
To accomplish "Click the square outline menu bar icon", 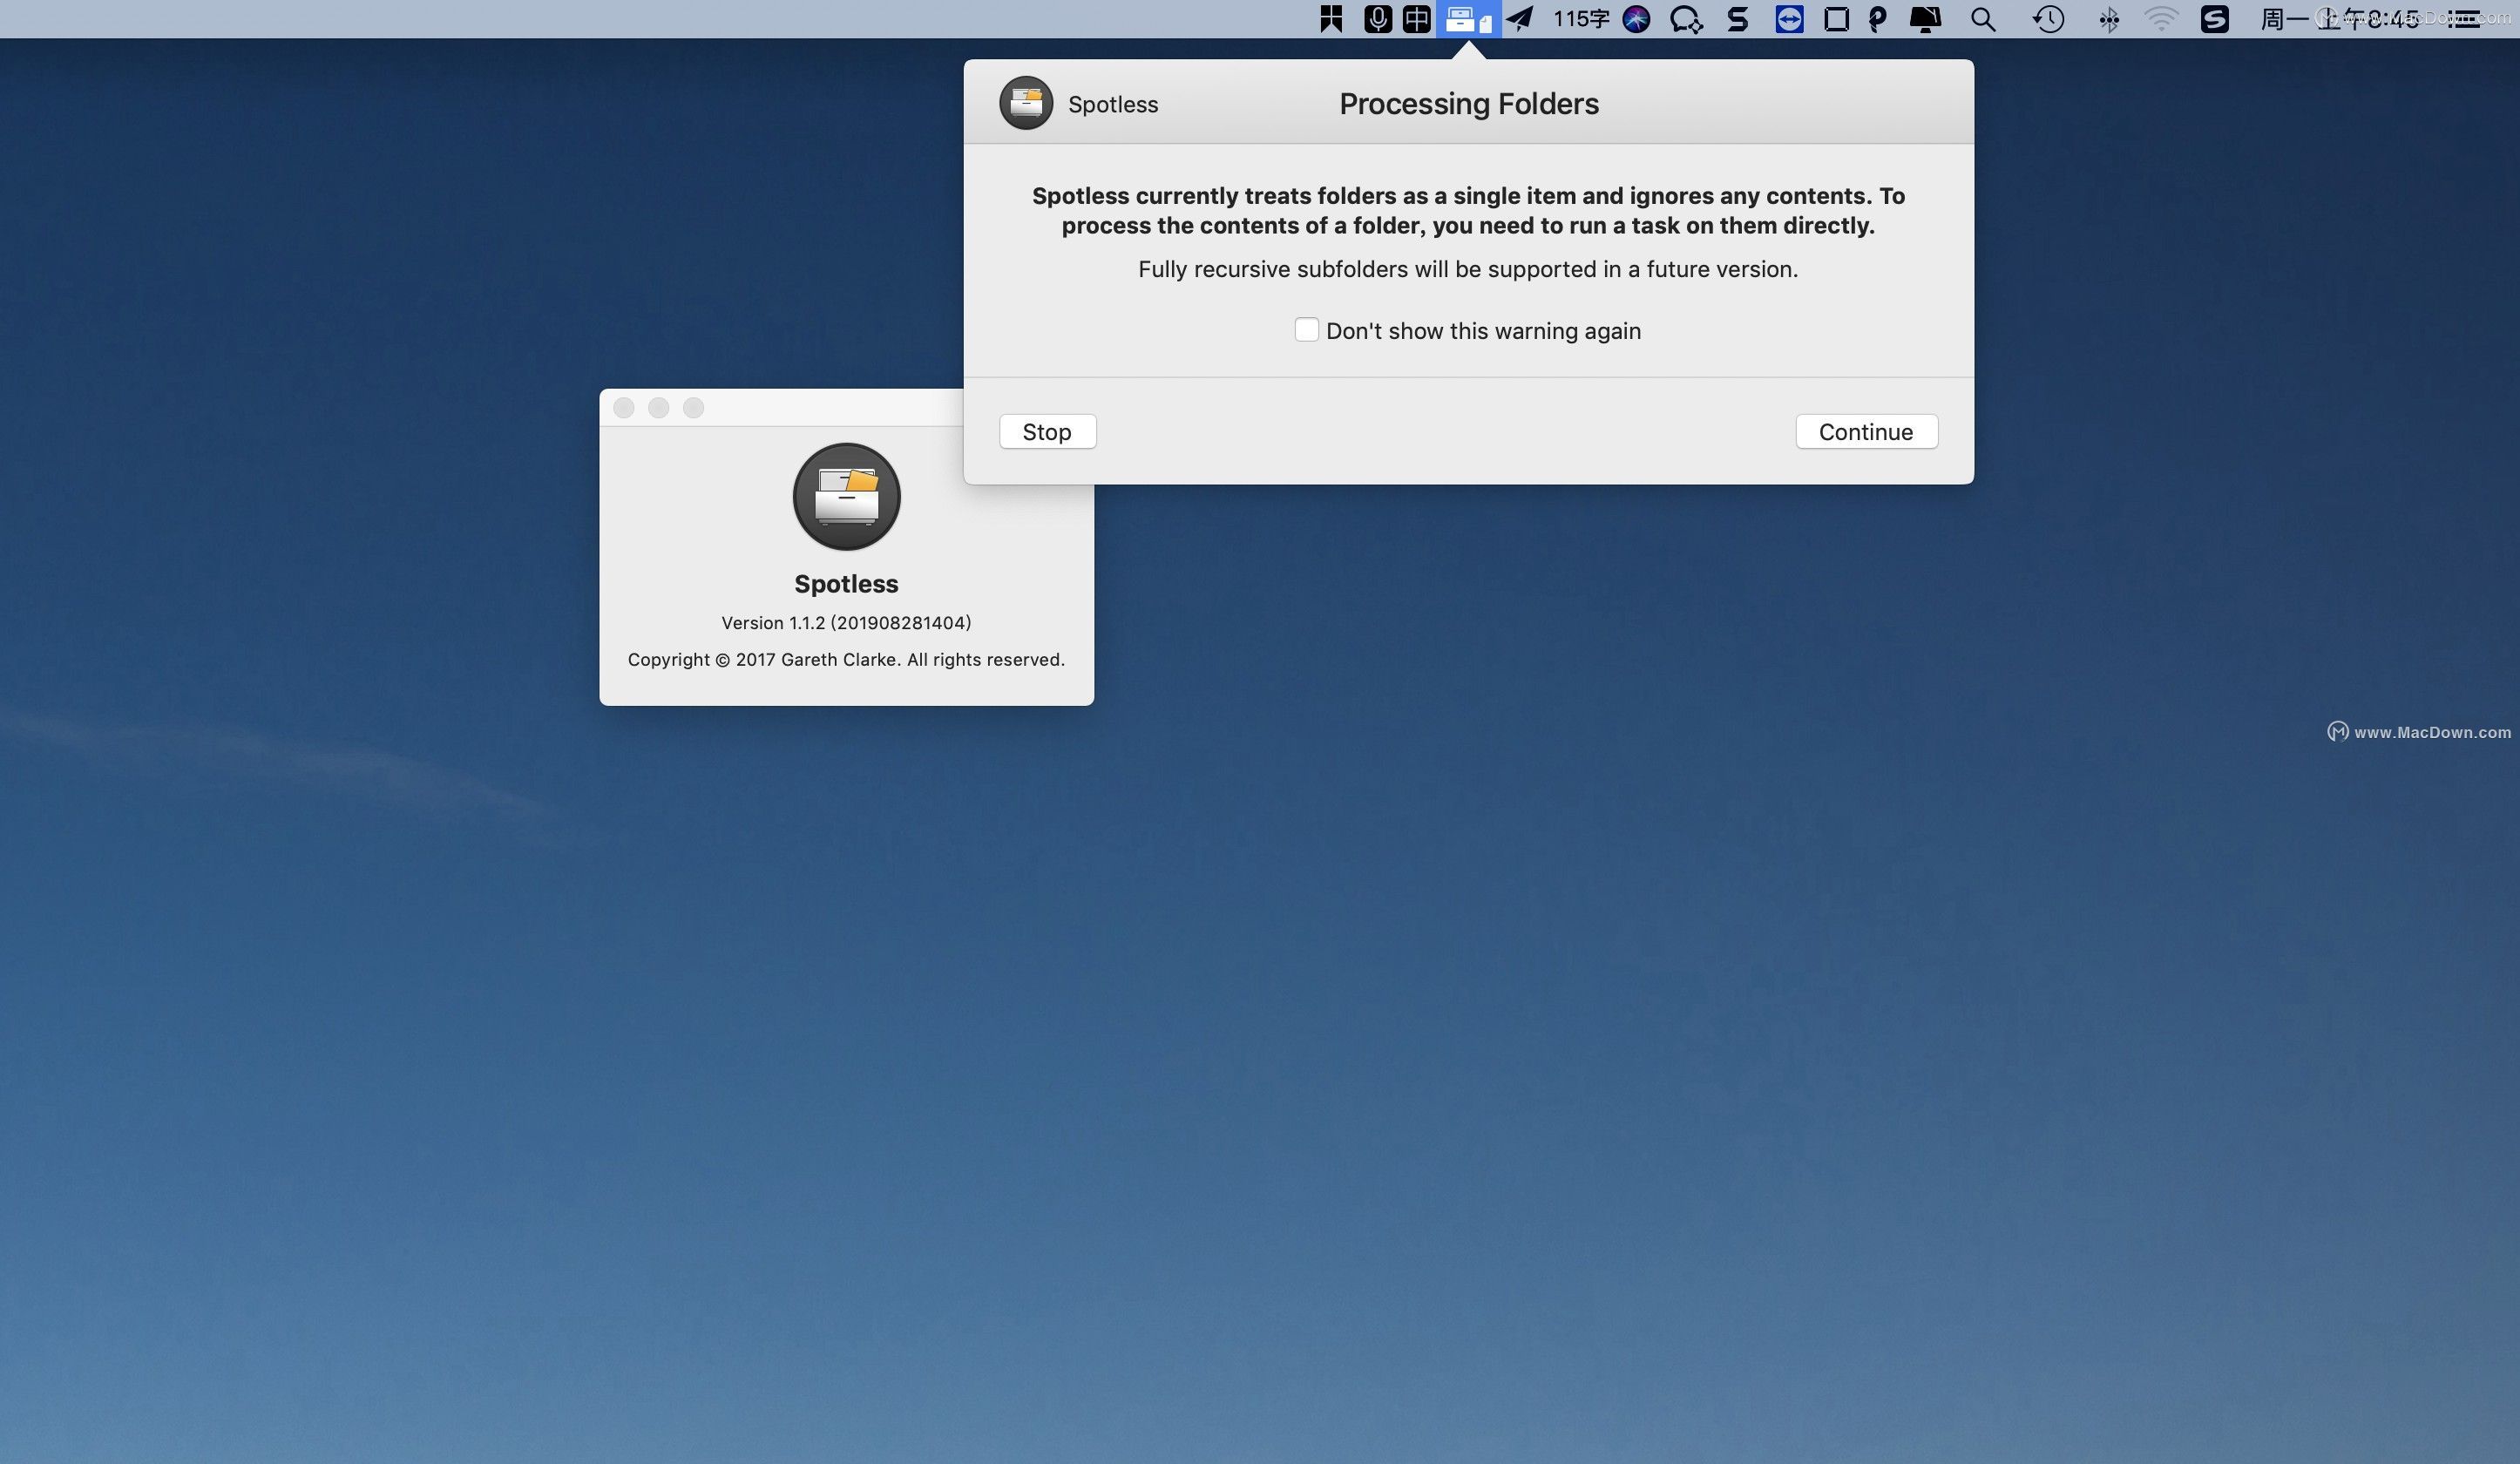I will tap(1836, 19).
